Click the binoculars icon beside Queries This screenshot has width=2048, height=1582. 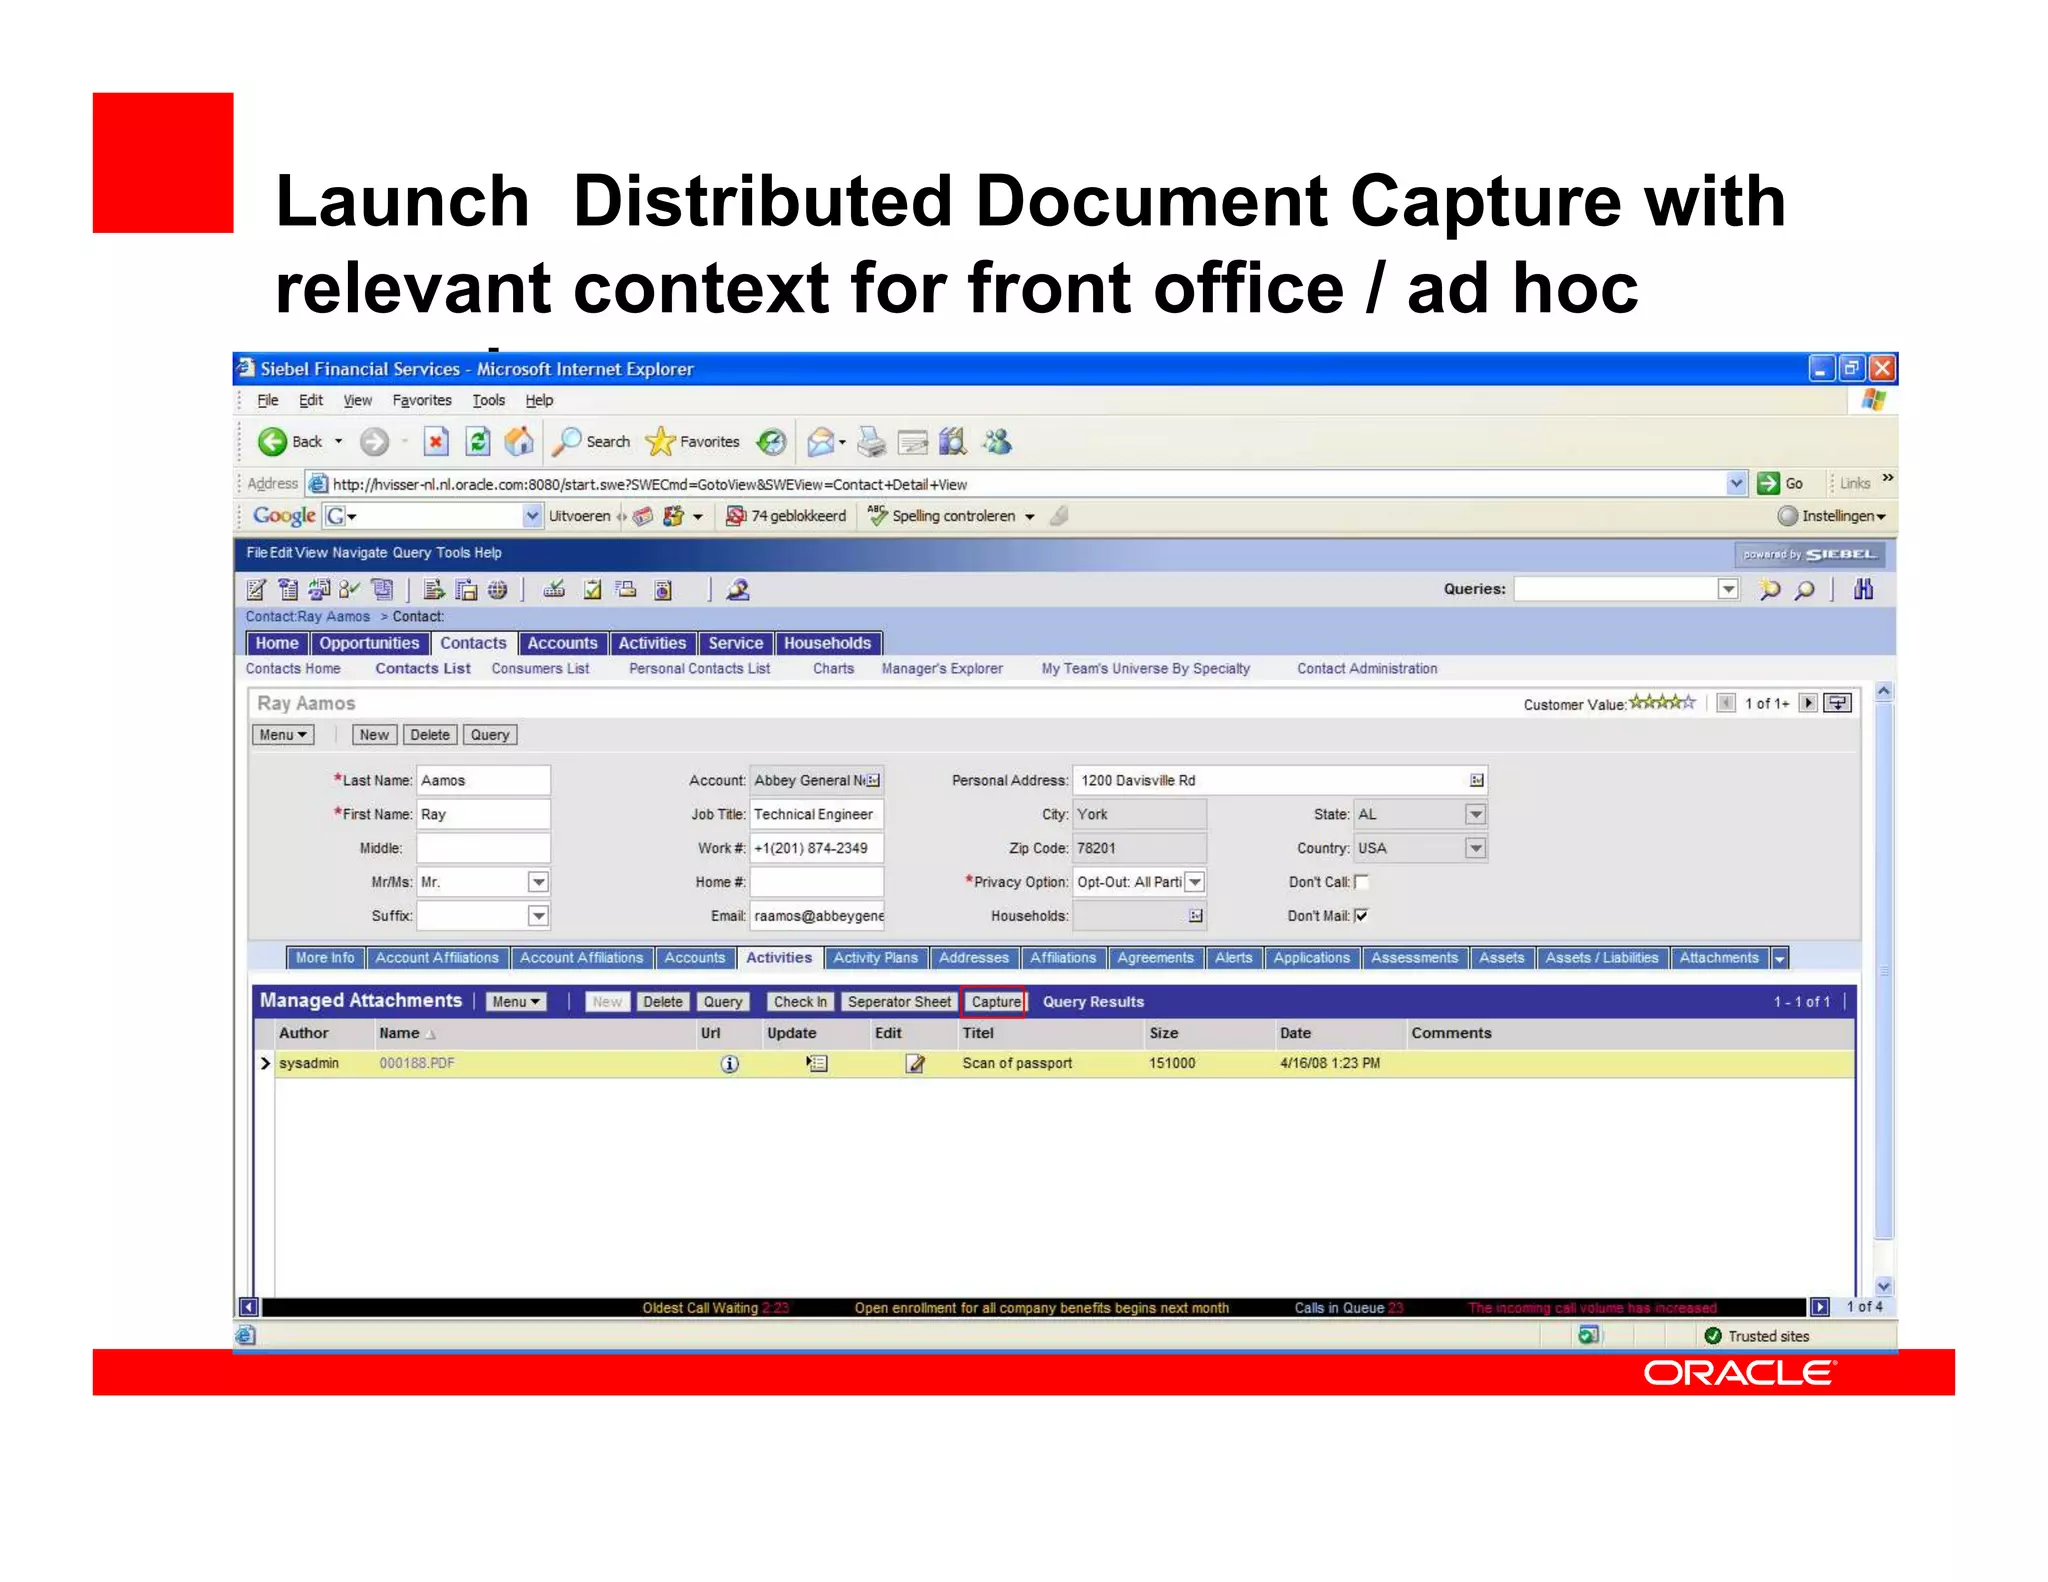pyautogui.click(x=1863, y=589)
